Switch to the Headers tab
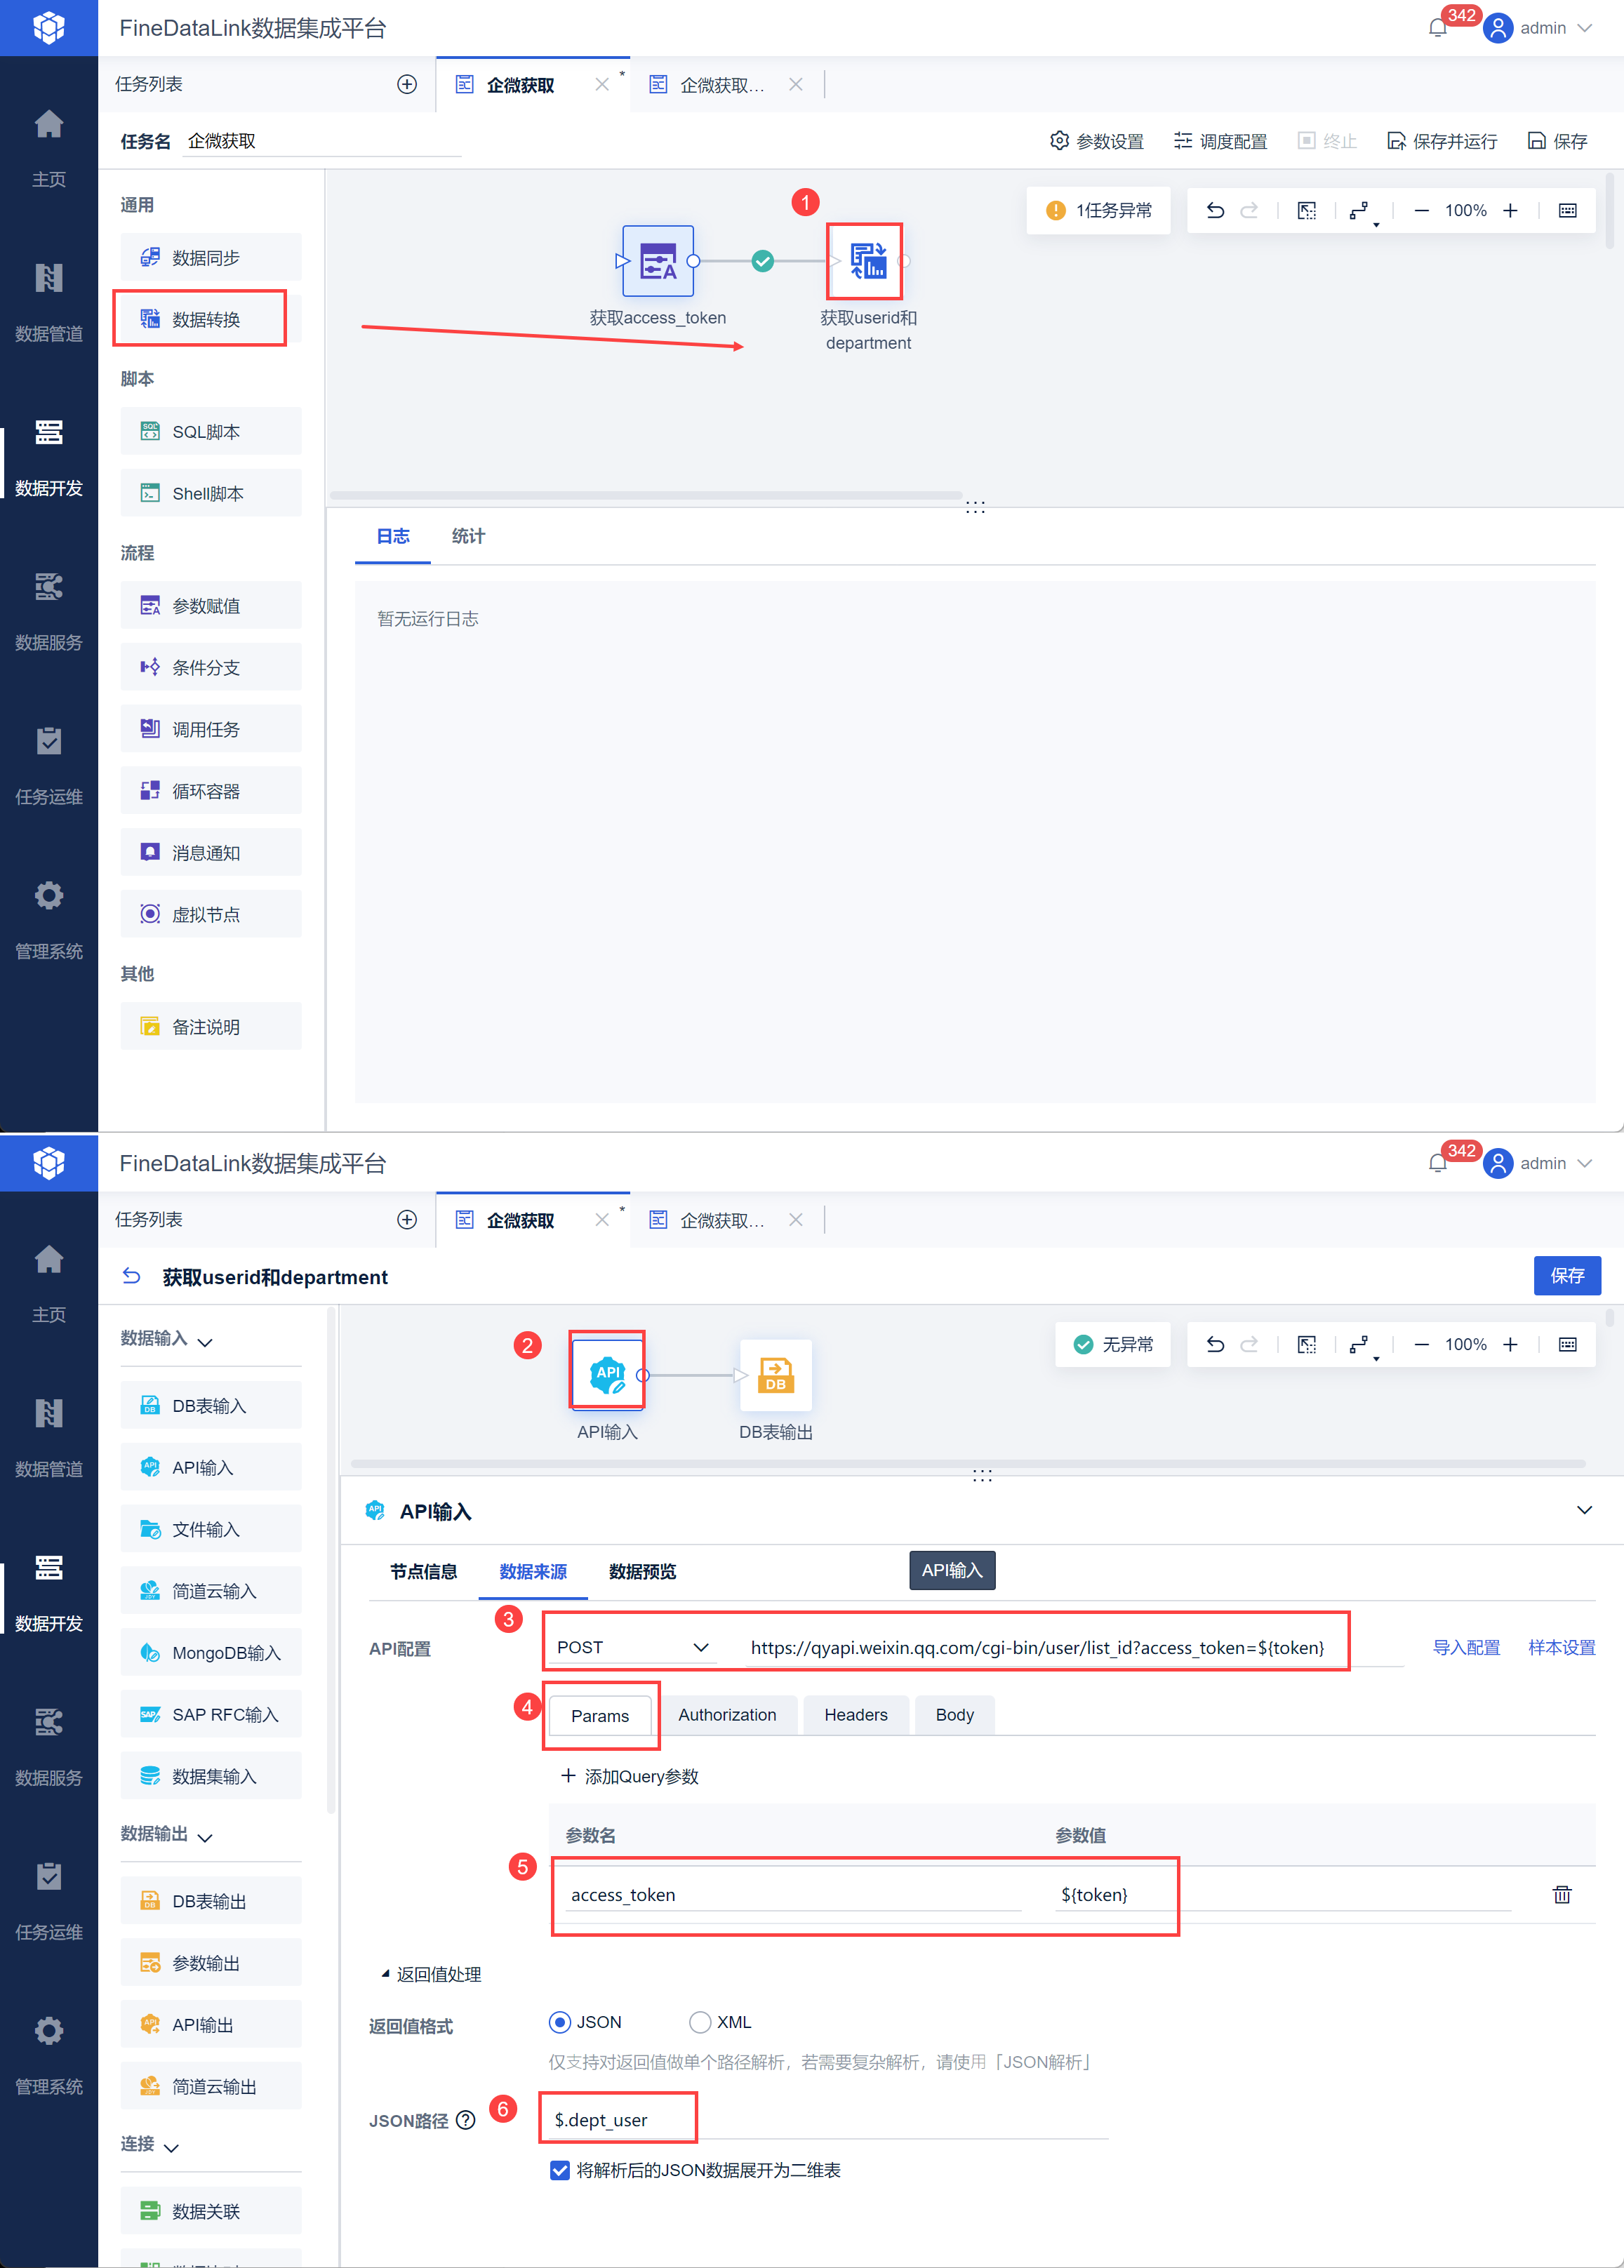Image resolution: width=1624 pixels, height=2268 pixels. coord(855,1715)
